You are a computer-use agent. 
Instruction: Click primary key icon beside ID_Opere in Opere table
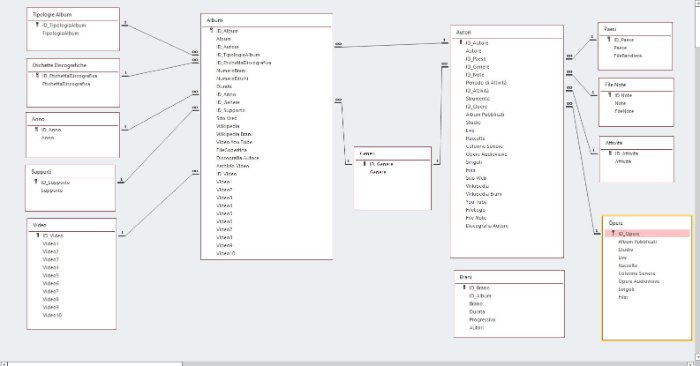pyautogui.click(x=613, y=233)
